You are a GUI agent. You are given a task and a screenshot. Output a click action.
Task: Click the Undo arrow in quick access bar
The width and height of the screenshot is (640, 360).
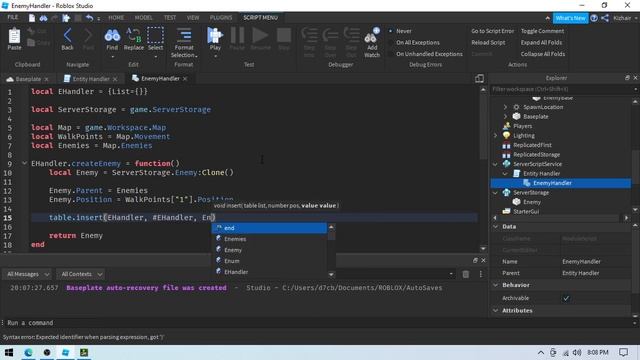click(89, 18)
